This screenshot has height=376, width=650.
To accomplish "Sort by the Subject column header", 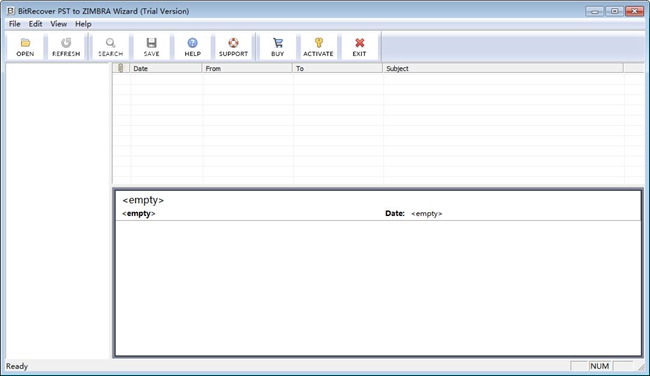I will [x=503, y=68].
